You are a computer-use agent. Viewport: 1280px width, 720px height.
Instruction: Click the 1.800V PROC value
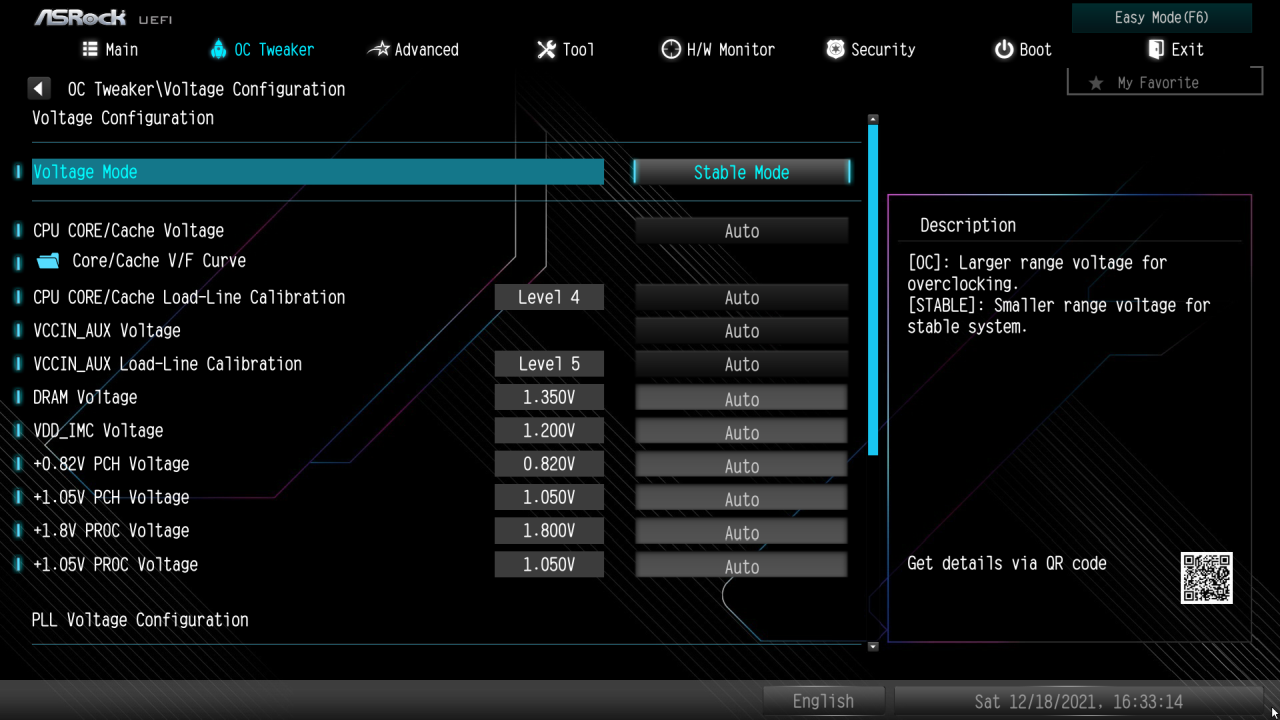[x=549, y=531]
